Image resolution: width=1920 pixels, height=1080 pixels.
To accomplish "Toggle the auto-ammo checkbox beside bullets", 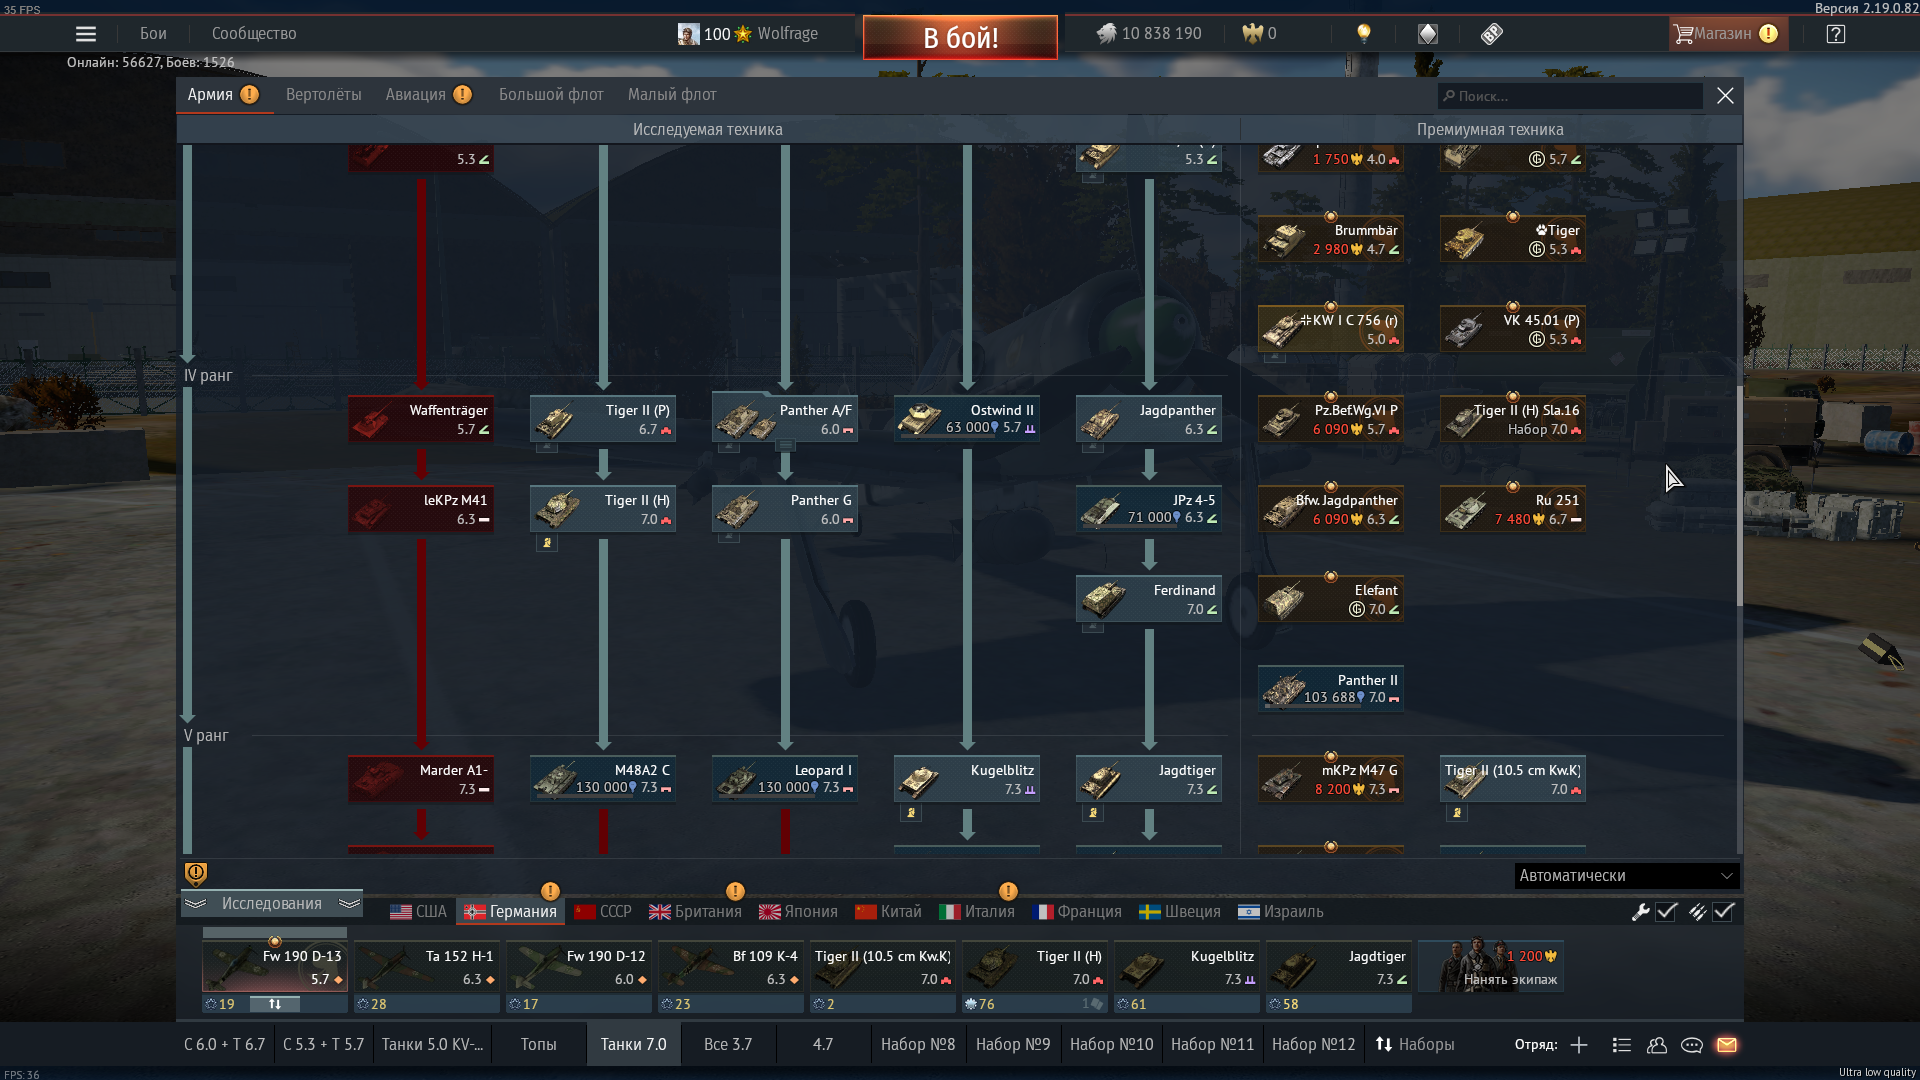I will [x=1723, y=912].
